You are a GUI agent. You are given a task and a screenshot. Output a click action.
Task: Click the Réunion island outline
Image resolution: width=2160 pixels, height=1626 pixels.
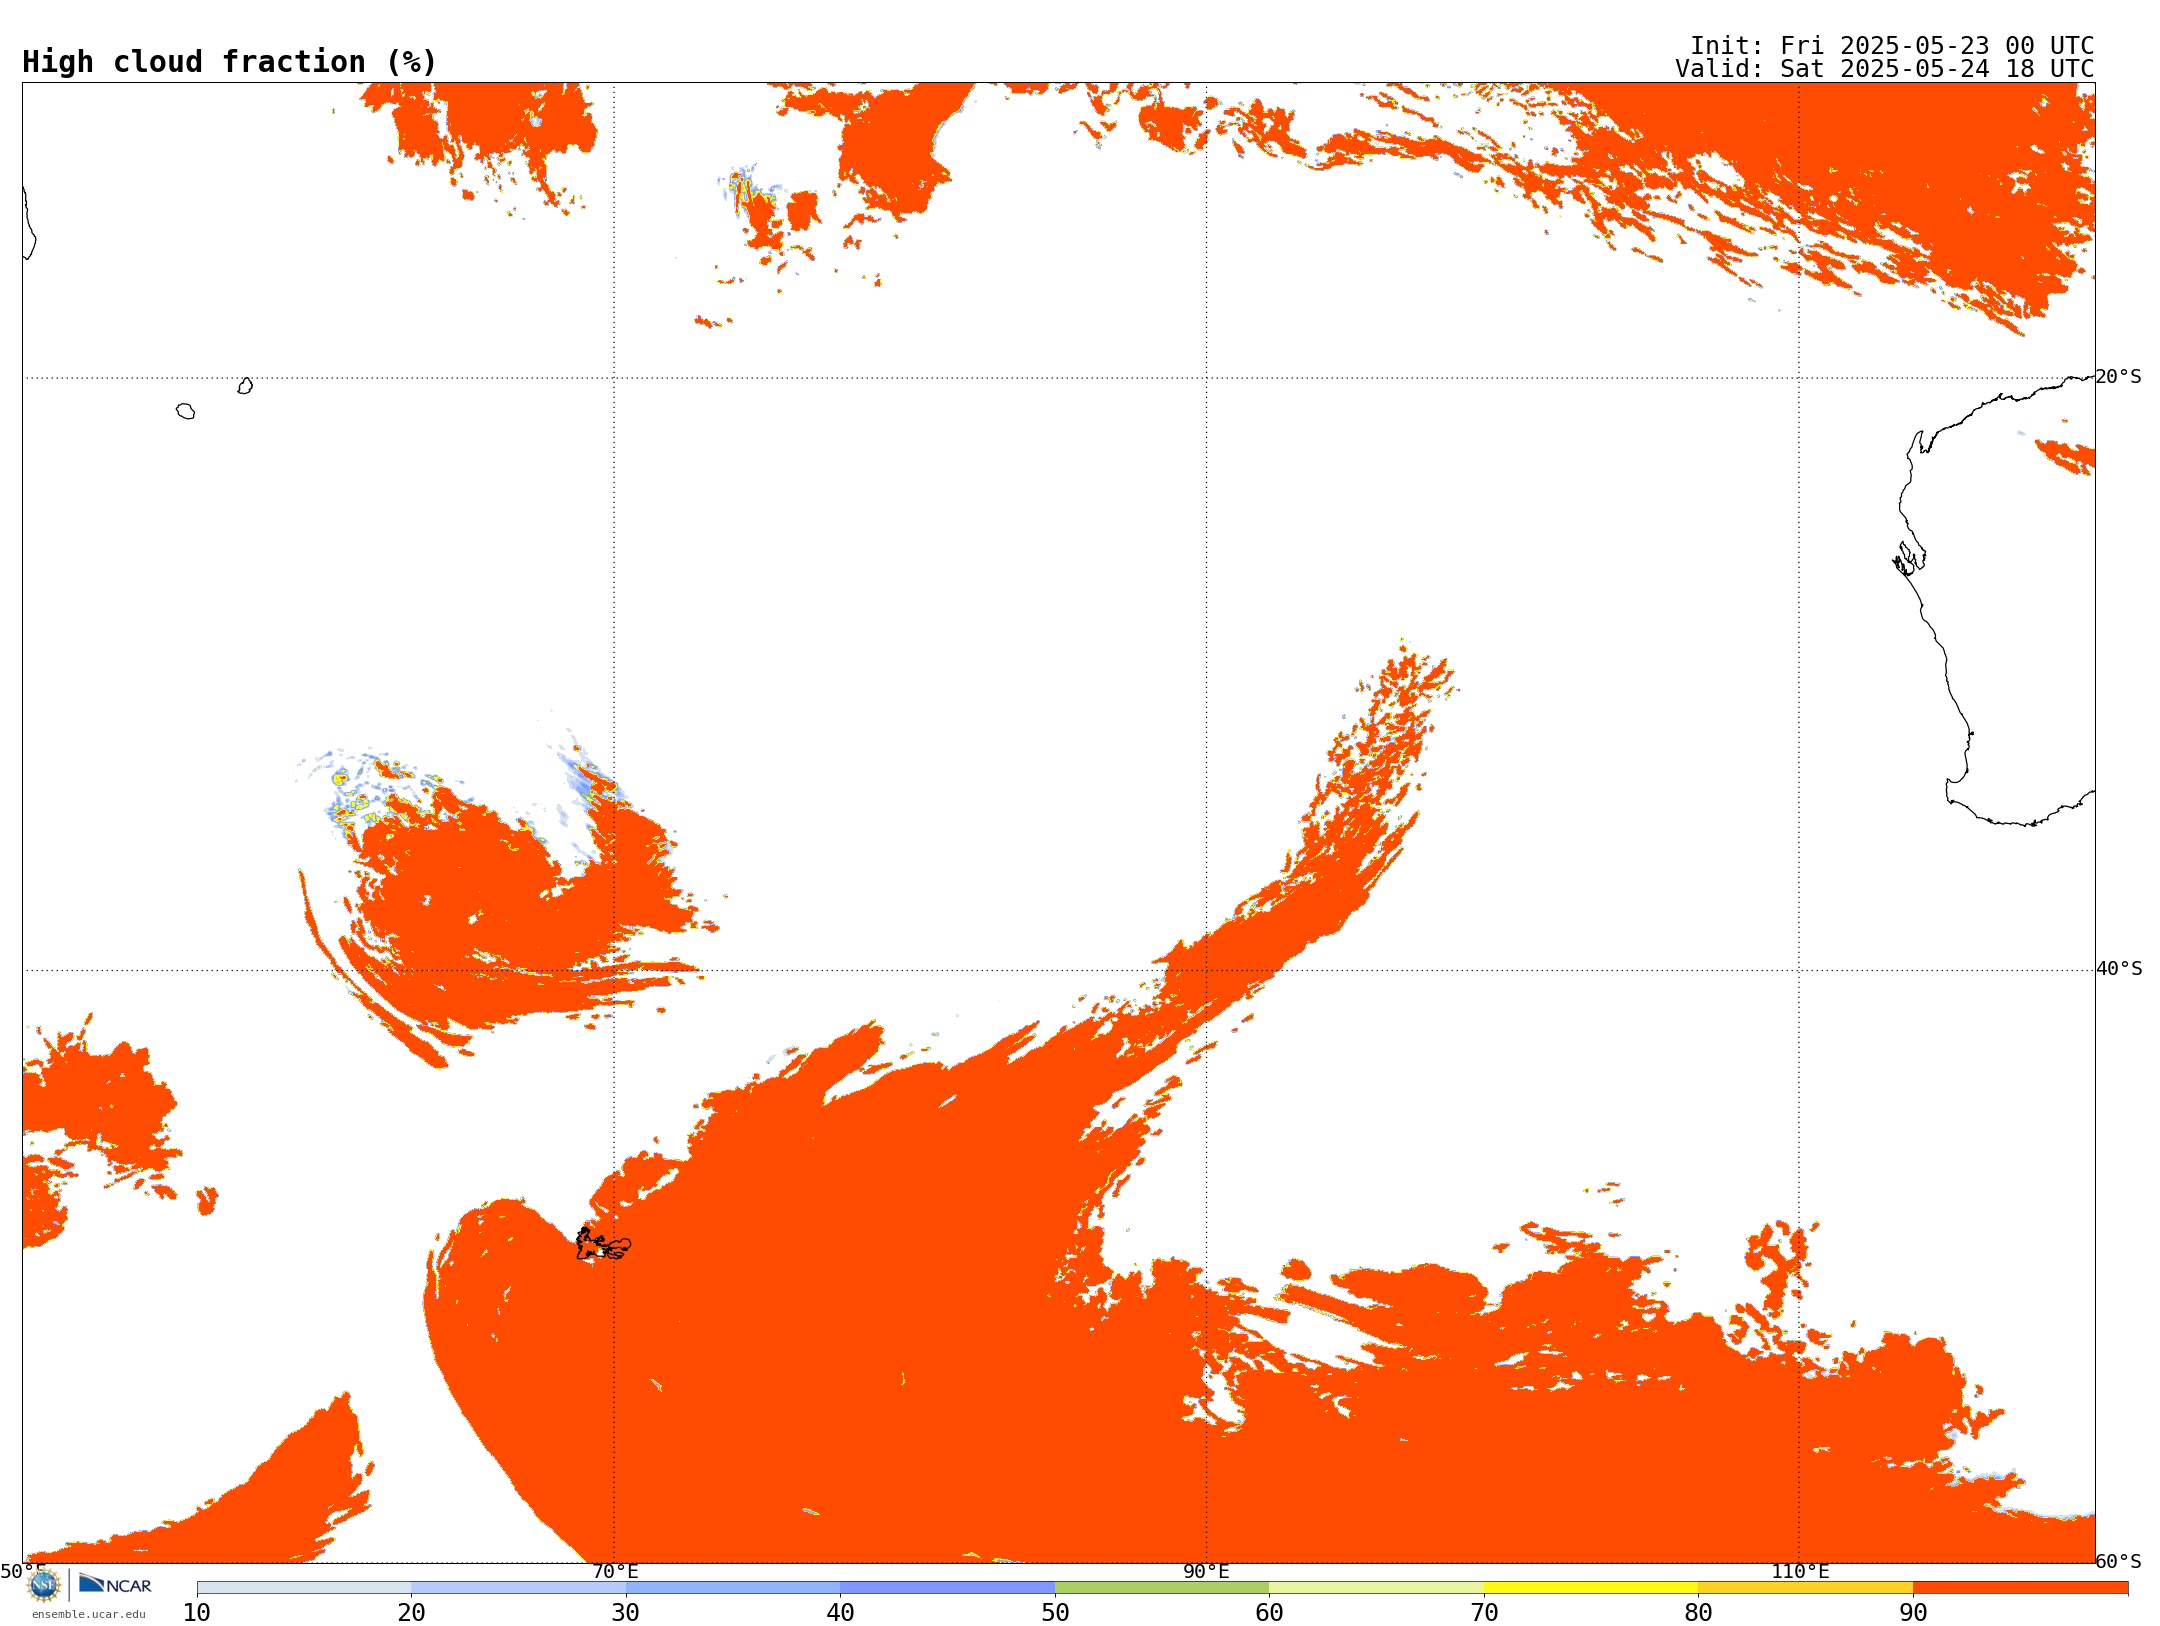[185, 411]
